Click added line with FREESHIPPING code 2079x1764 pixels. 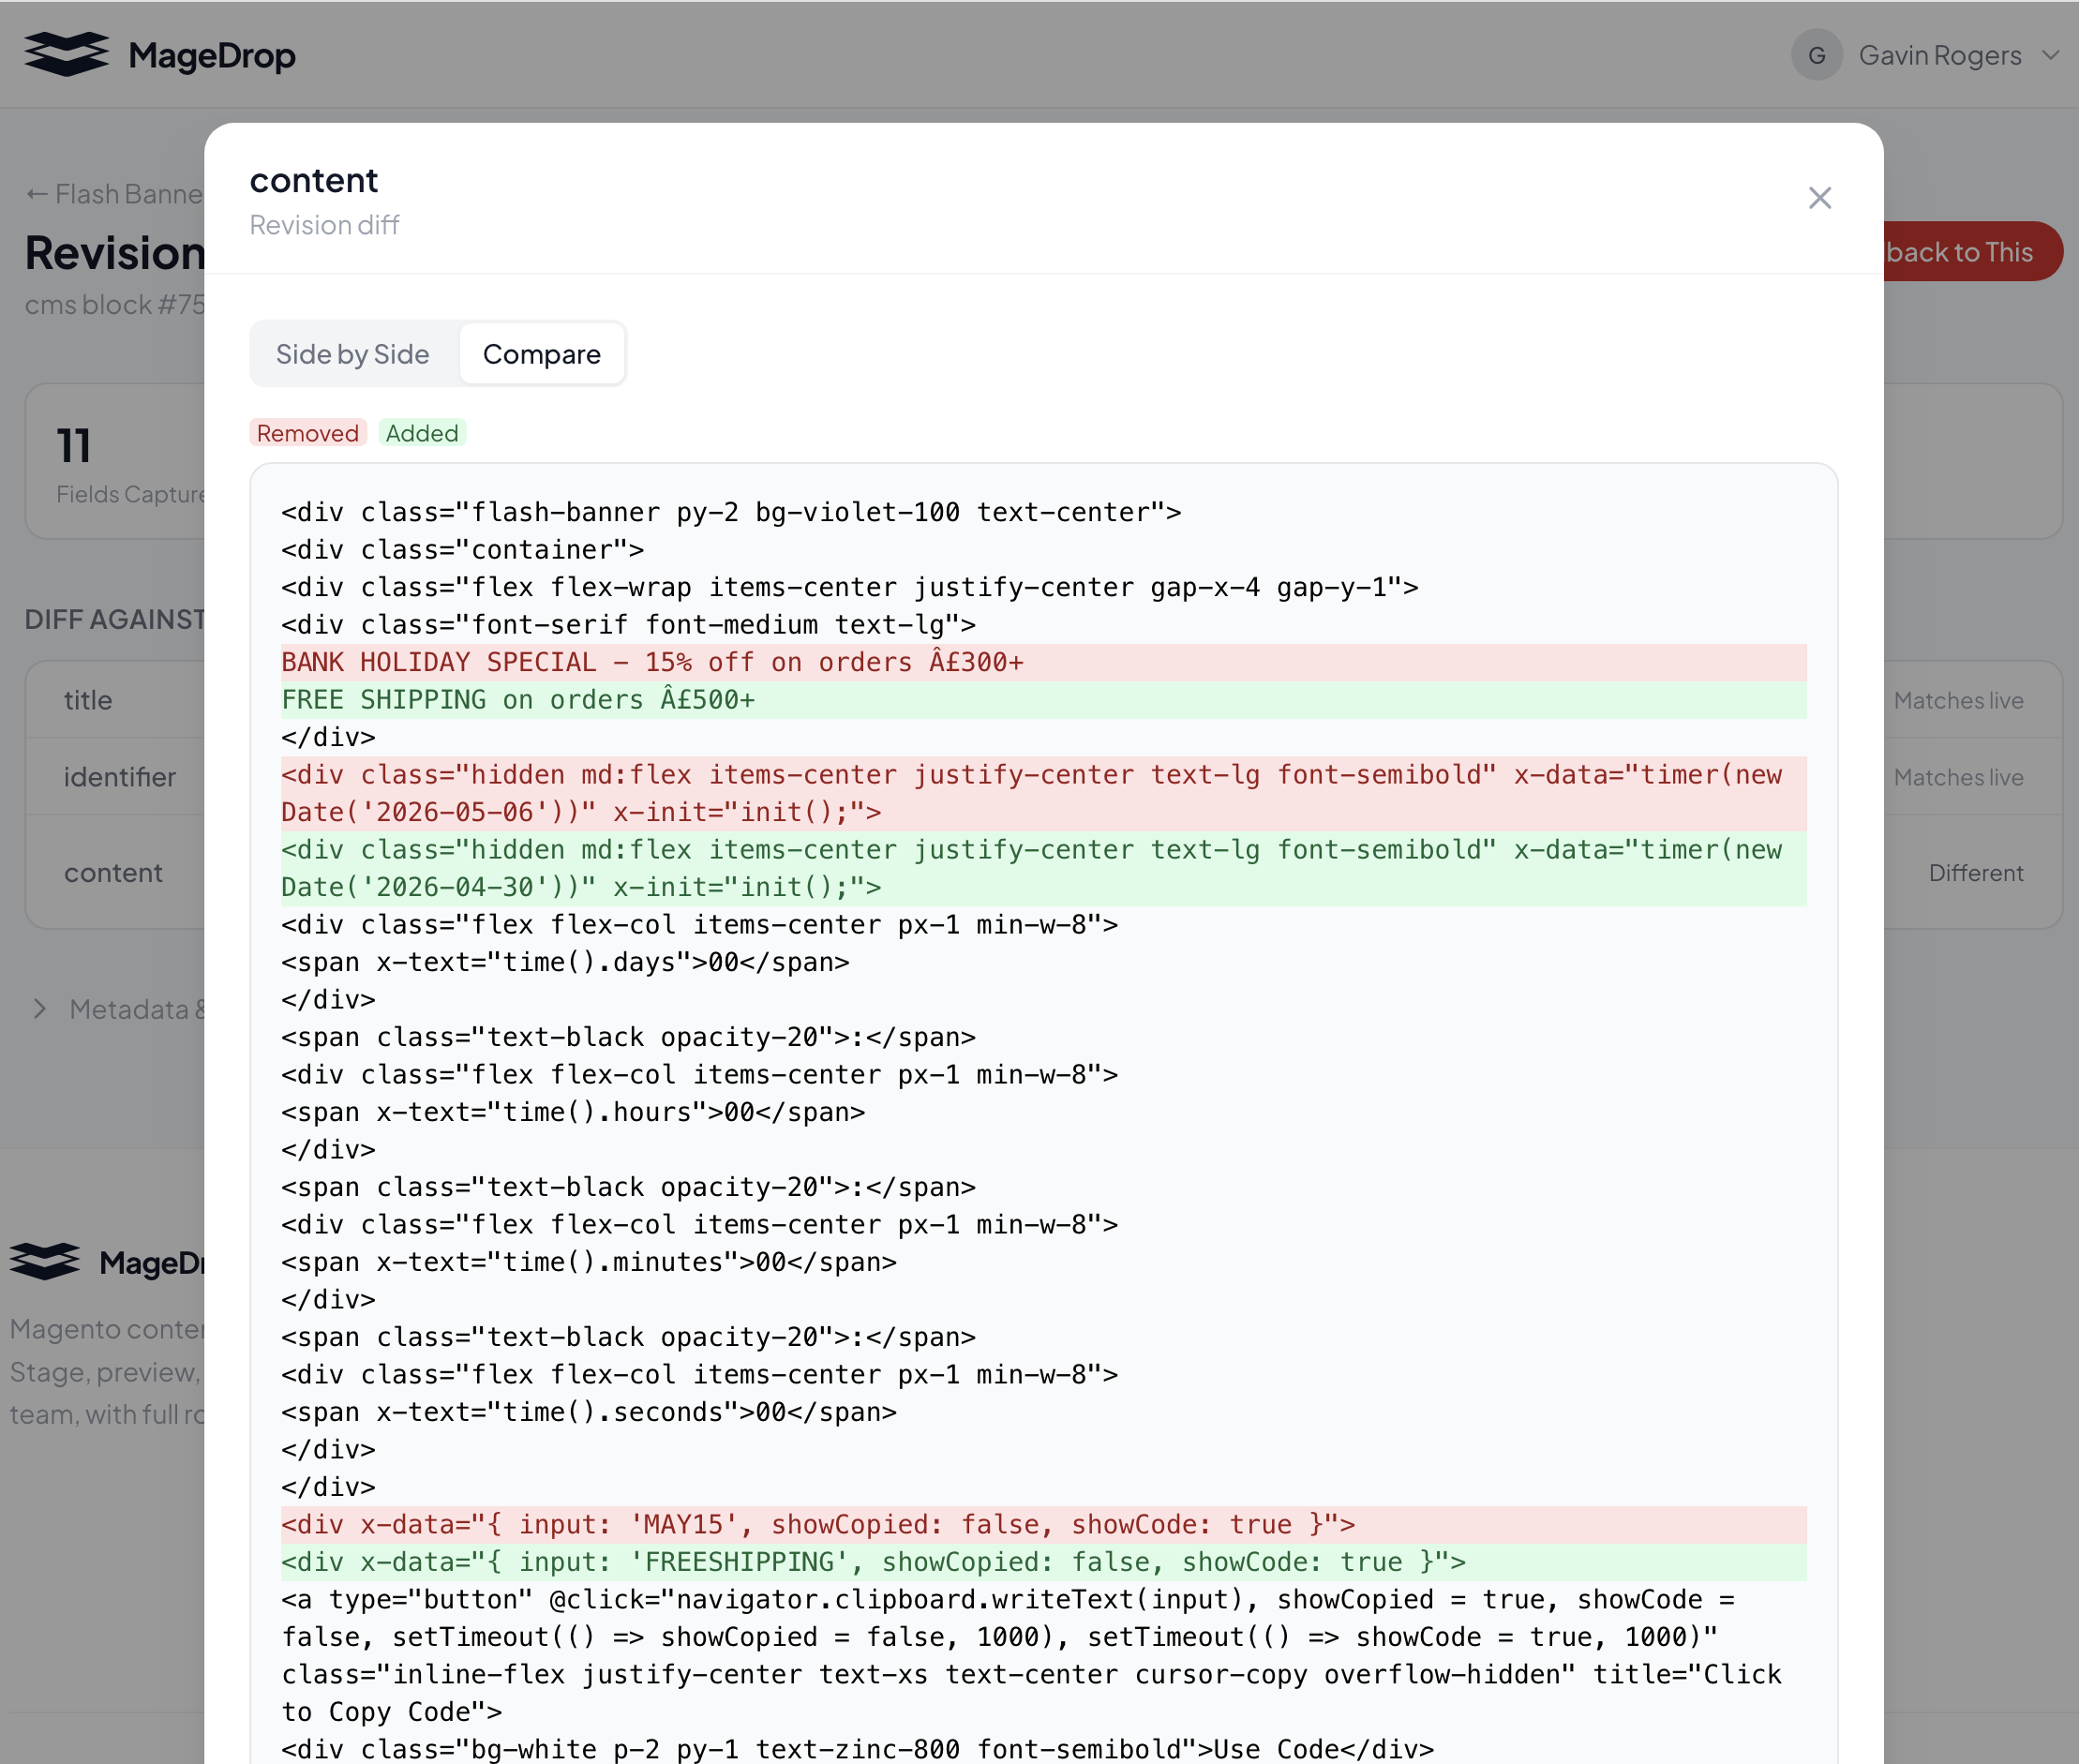coord(1043,1562)
